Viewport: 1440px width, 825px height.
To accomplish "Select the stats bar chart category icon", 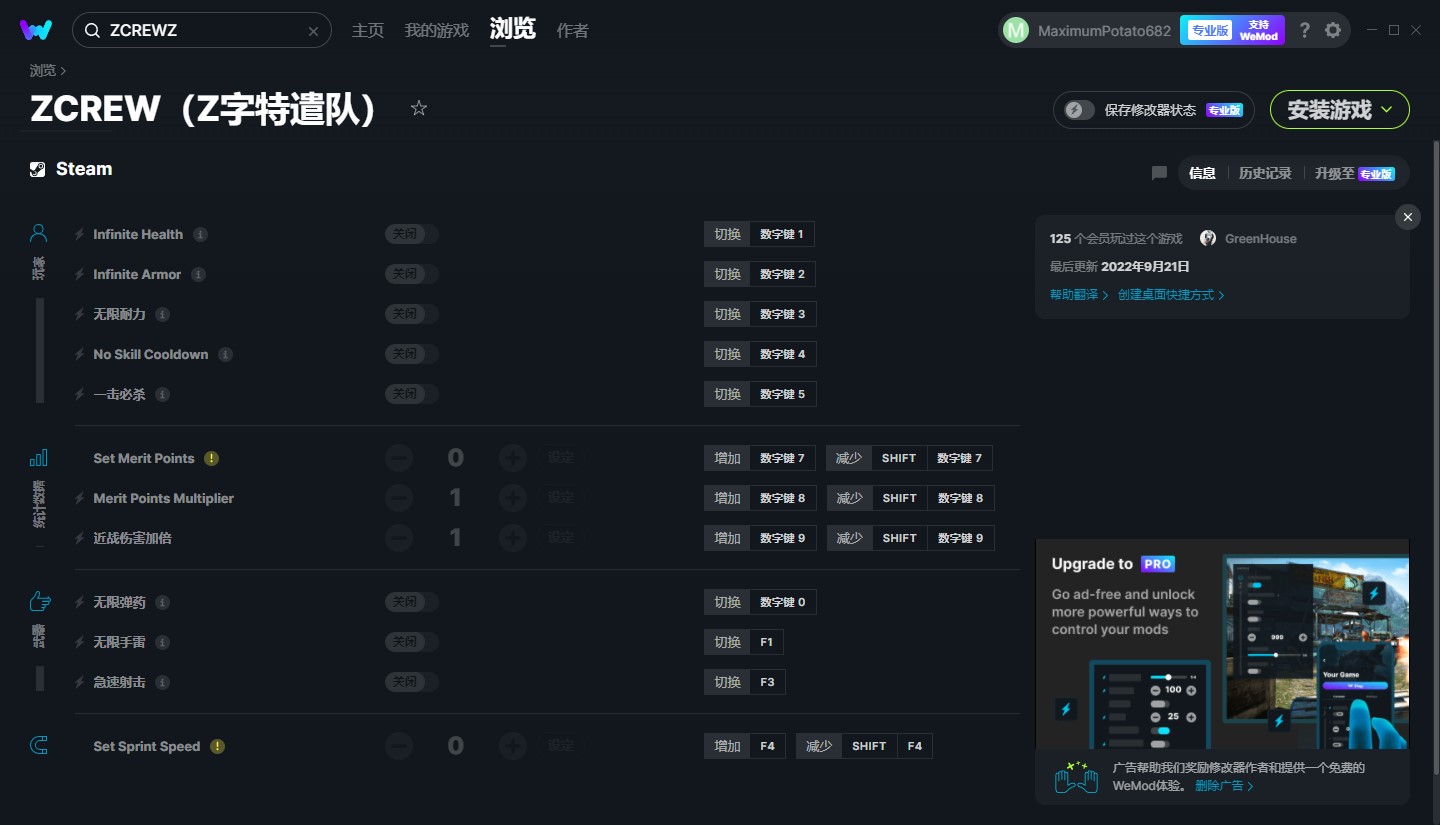I will pos(39,458).
